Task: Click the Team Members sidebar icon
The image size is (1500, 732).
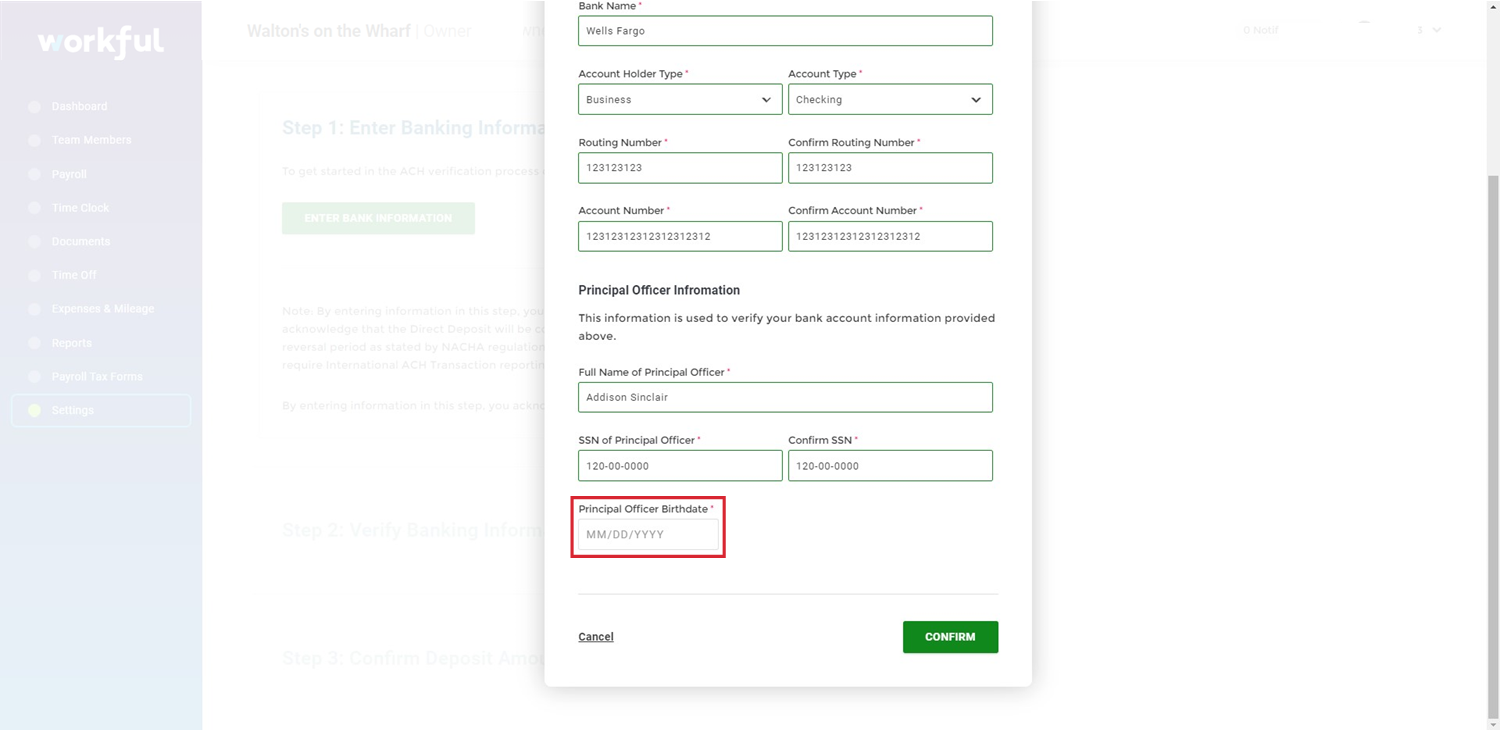Action: pos(34,140)
